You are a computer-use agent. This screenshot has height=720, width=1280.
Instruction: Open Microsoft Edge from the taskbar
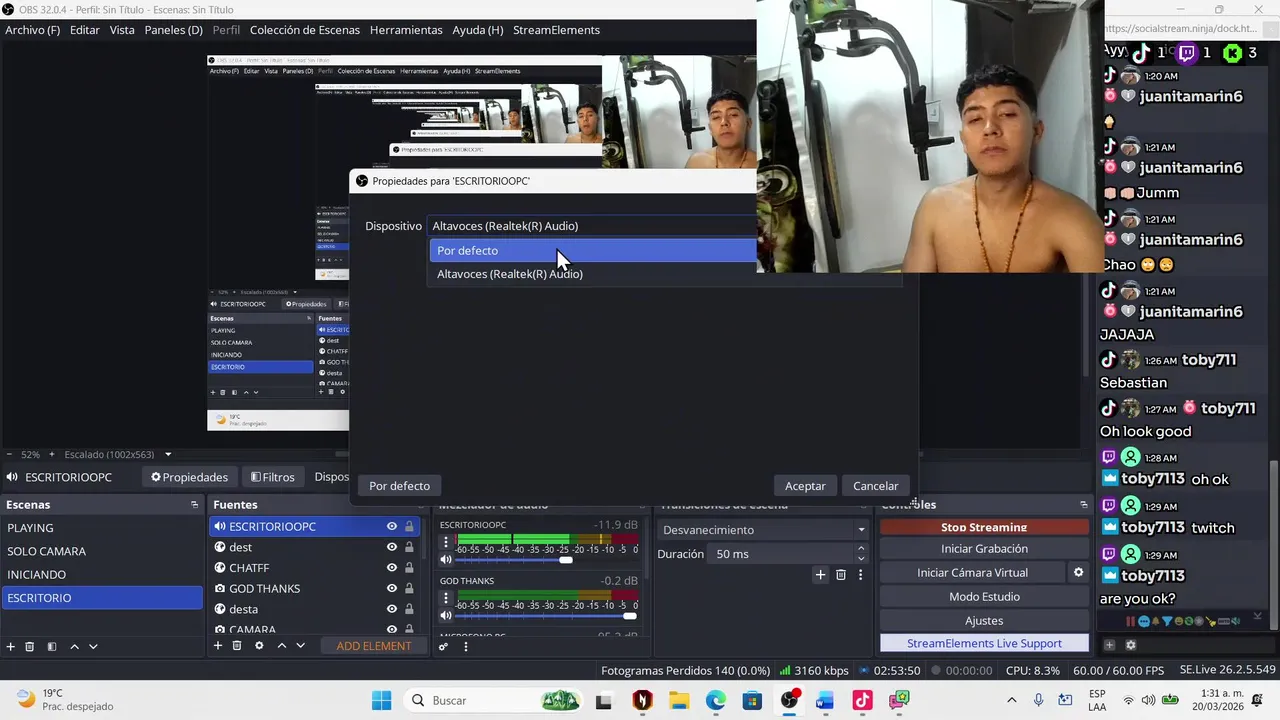point(715,700)
